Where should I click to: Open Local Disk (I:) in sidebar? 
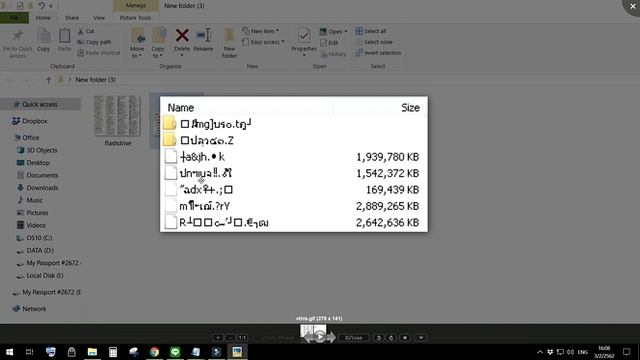pyautogui.click(x=40, y=276)
